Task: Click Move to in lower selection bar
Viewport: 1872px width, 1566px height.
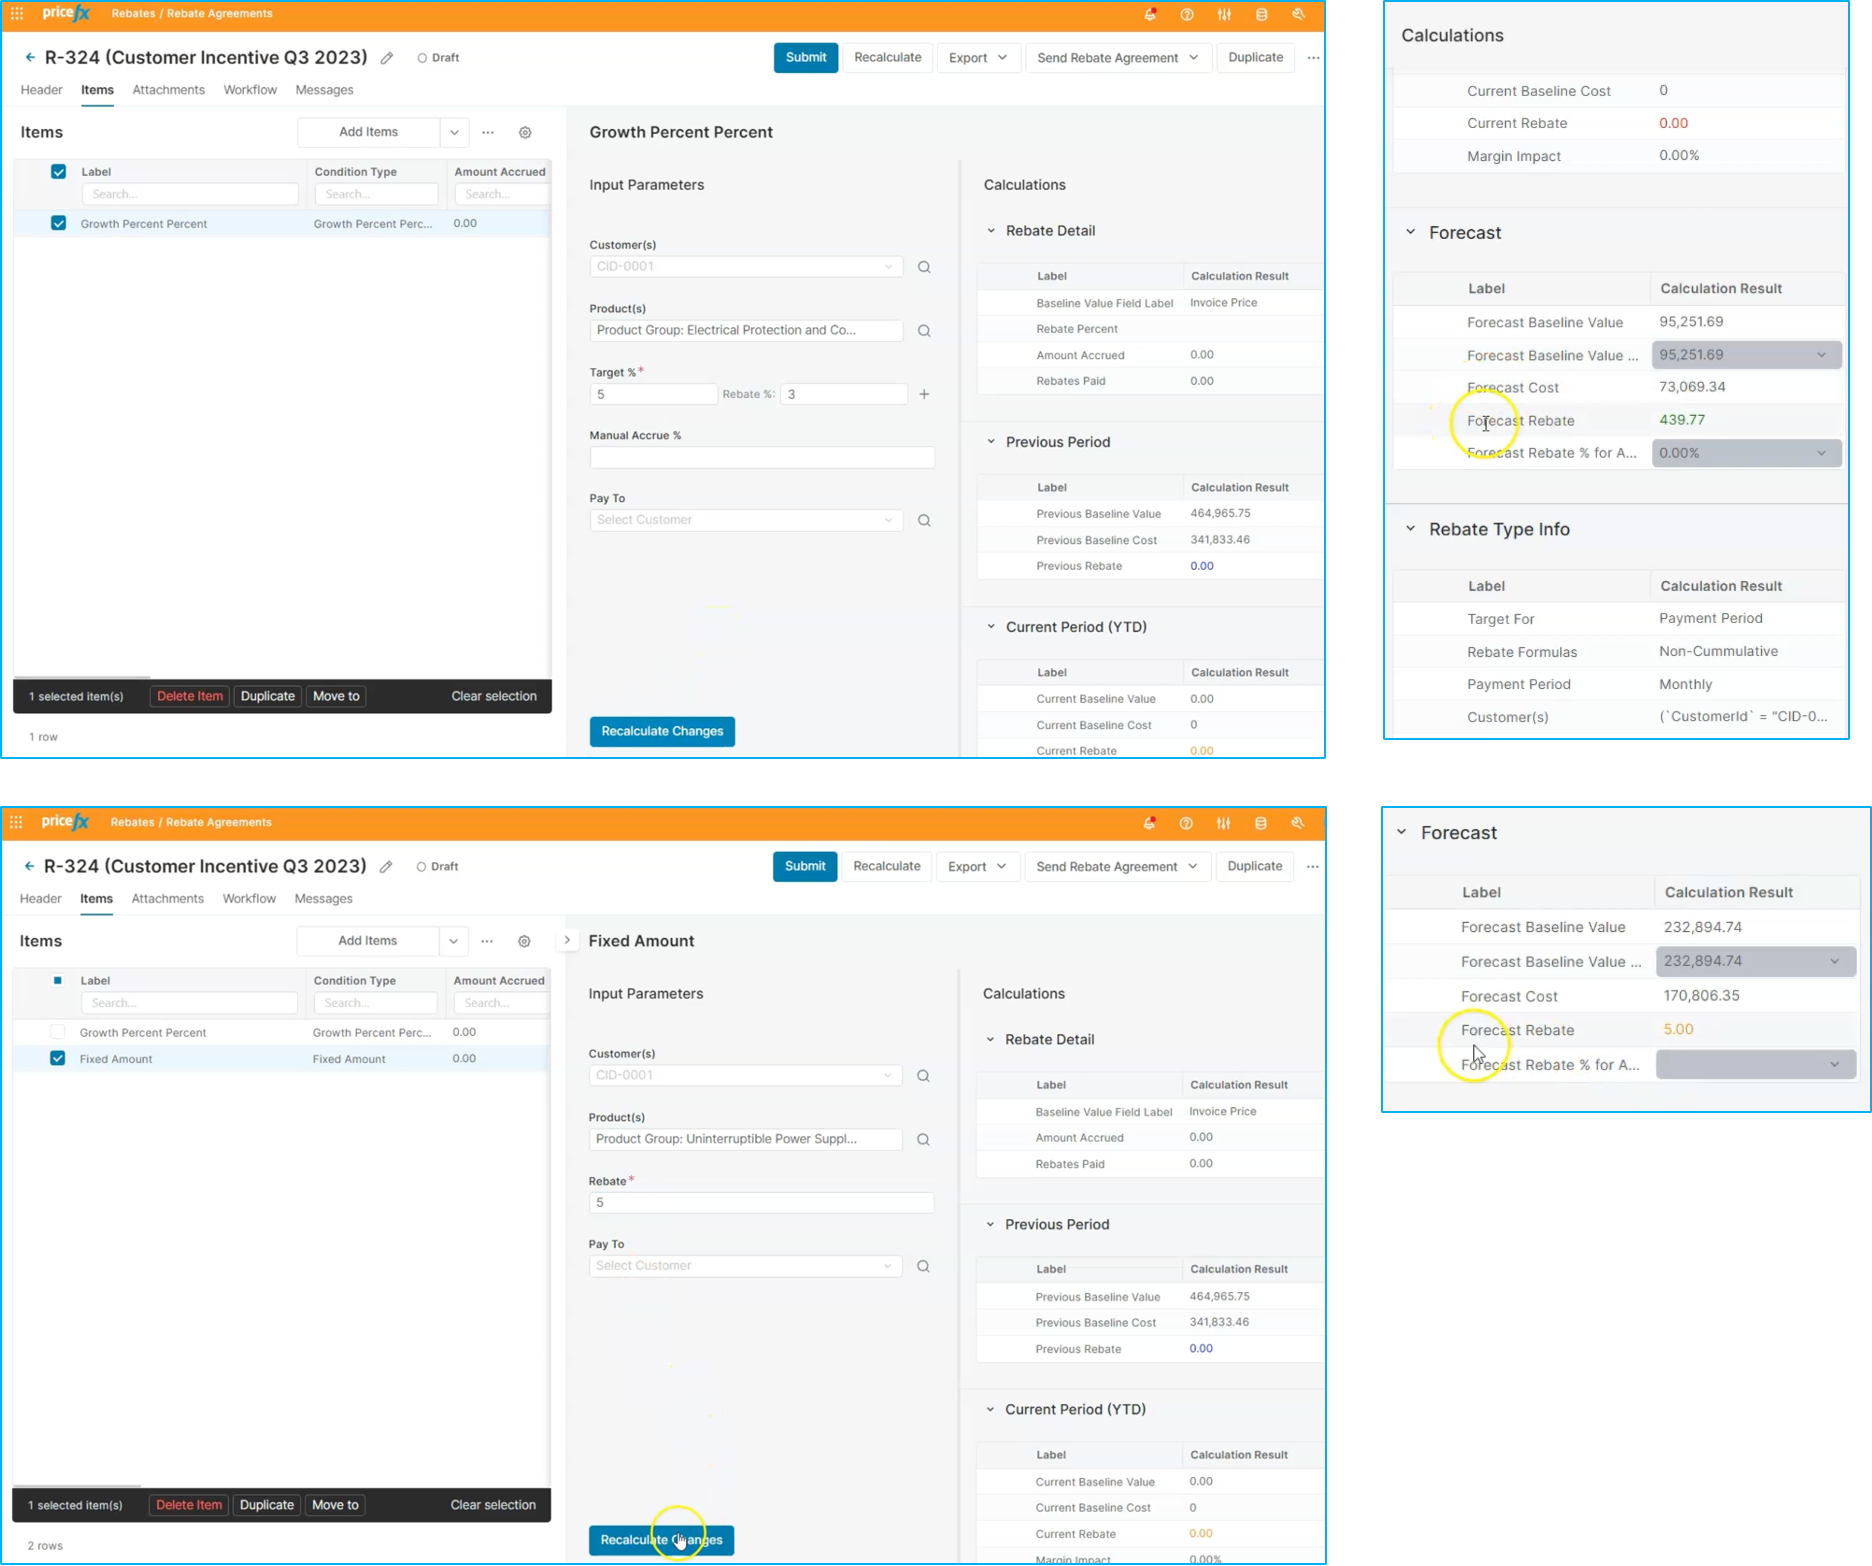Action: pos(335,1505)
